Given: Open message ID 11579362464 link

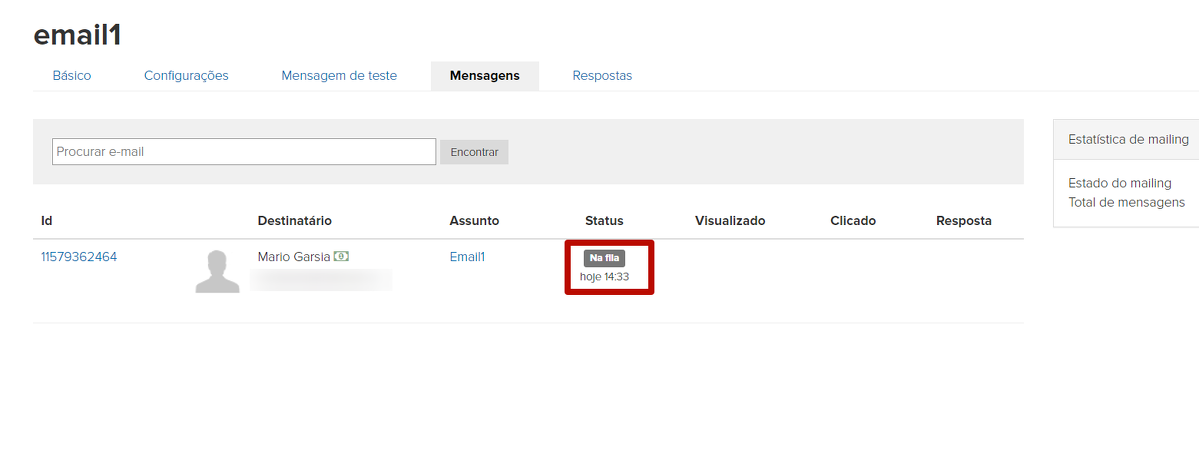Looking at the screenshot, I should tap(79, 257).
